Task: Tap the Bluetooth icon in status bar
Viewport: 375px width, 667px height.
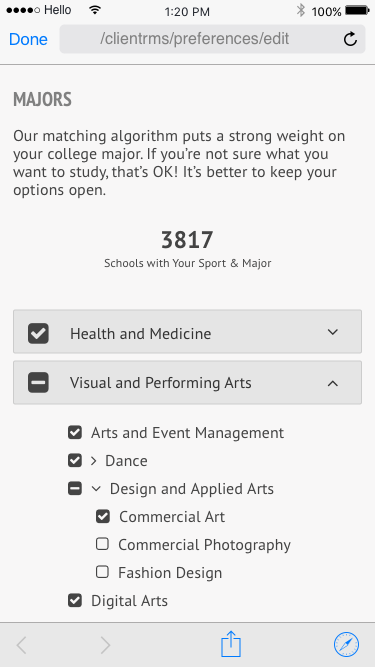Action: (x=301, y=10)
